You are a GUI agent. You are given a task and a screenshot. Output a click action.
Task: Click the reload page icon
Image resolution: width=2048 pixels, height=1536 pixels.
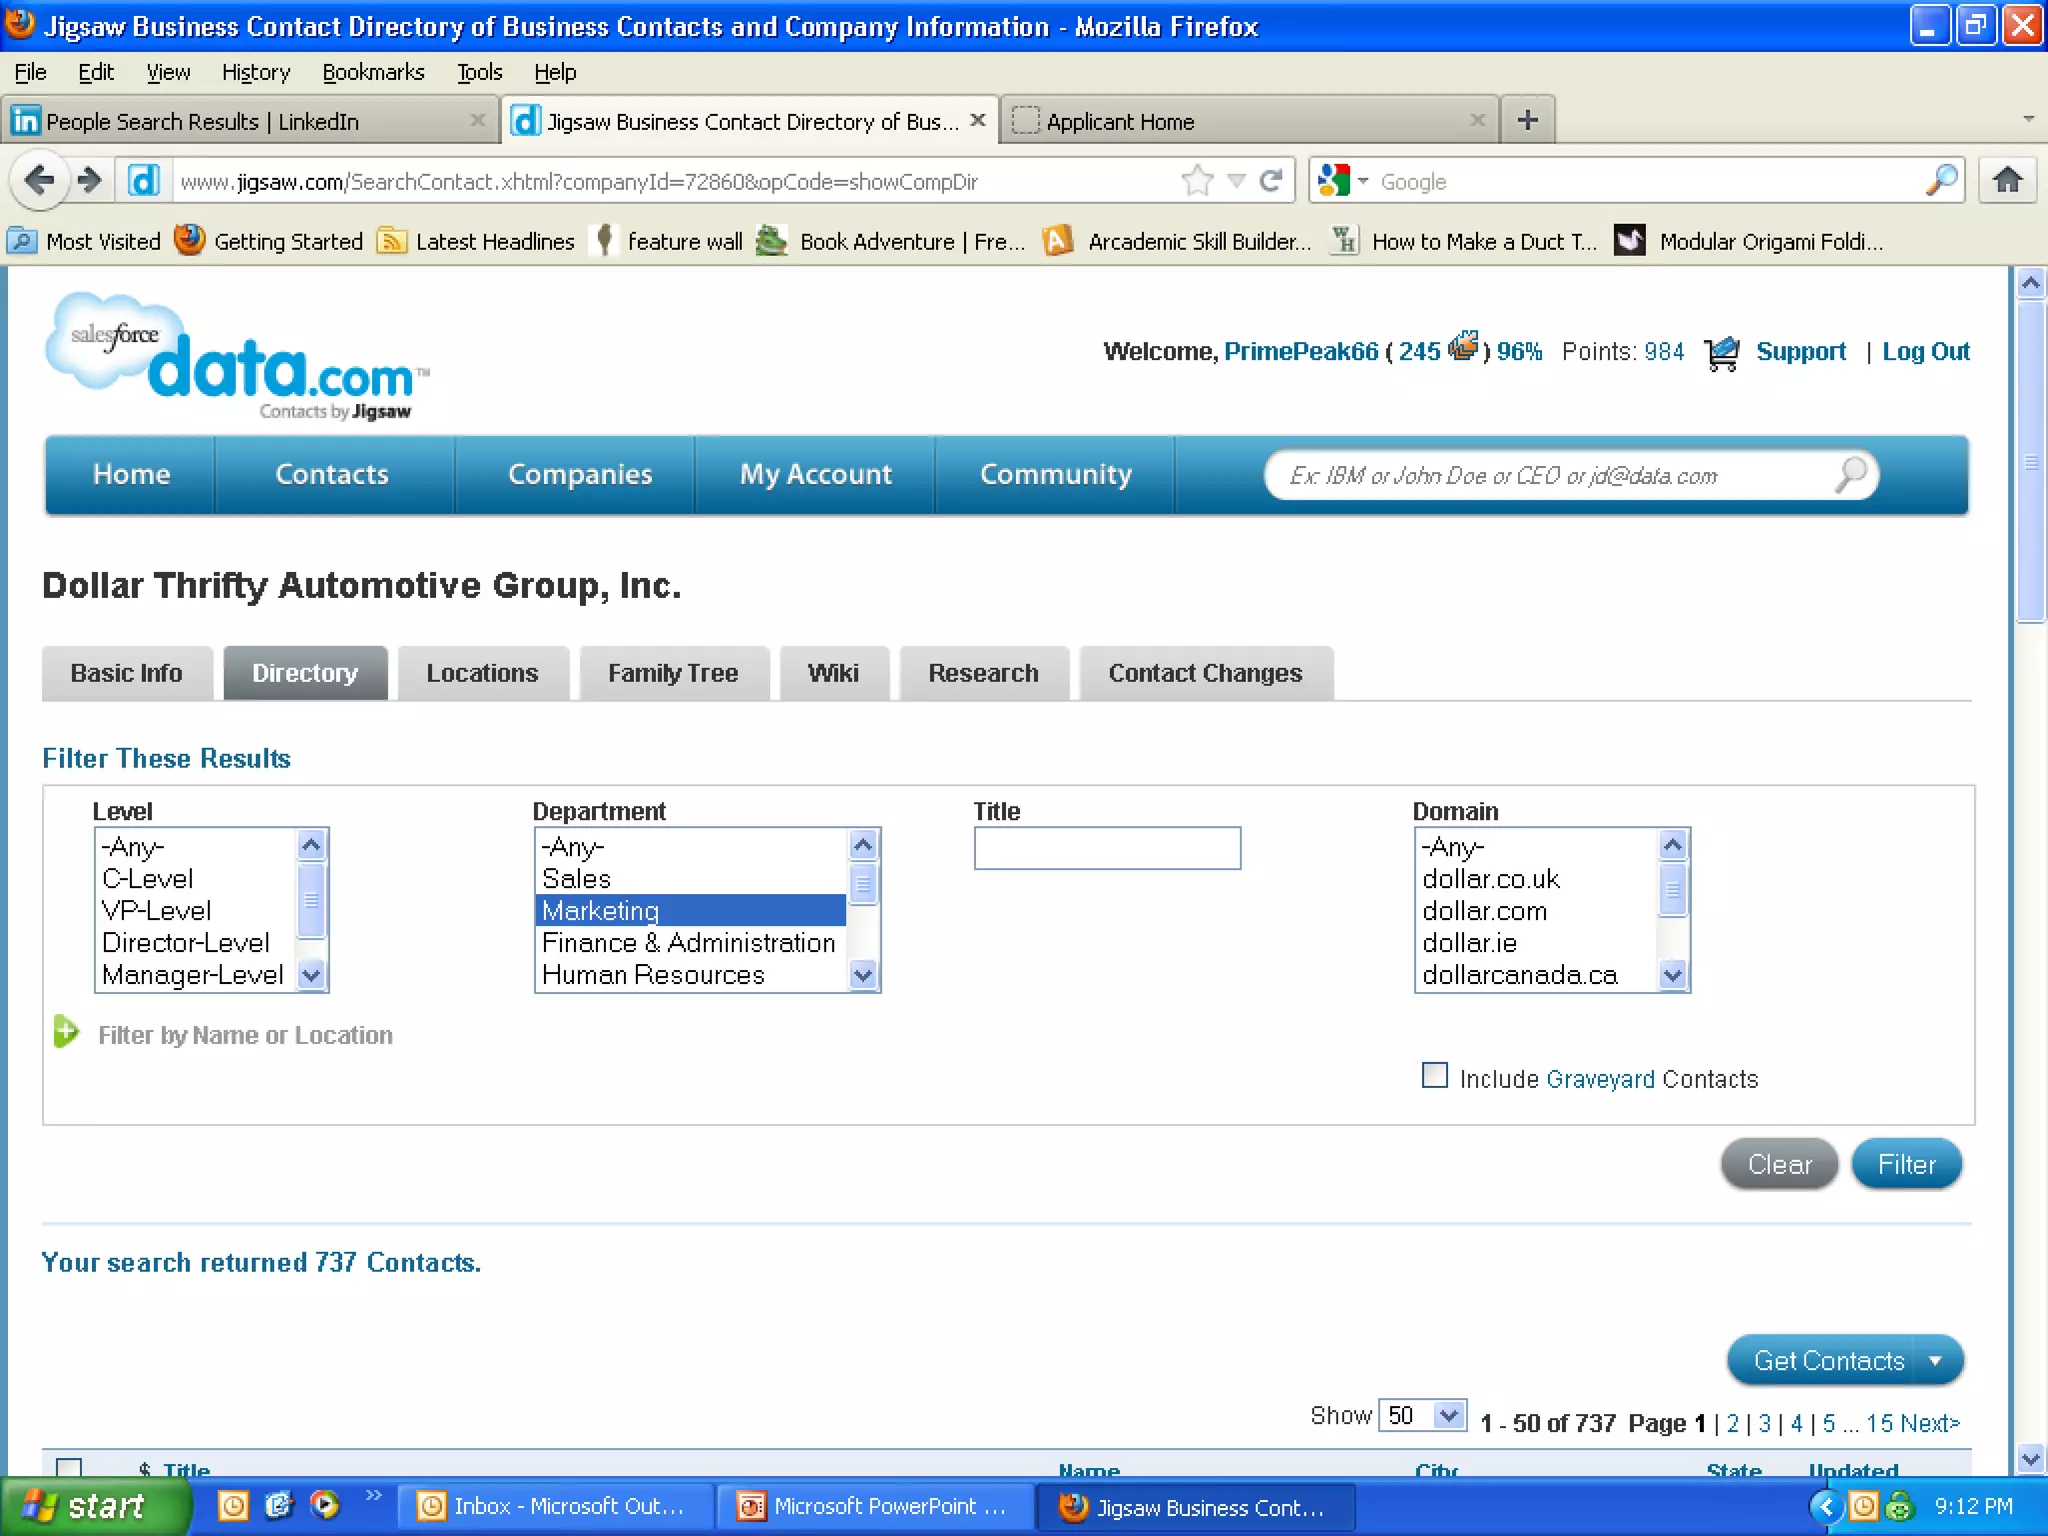pos(1271,181)
